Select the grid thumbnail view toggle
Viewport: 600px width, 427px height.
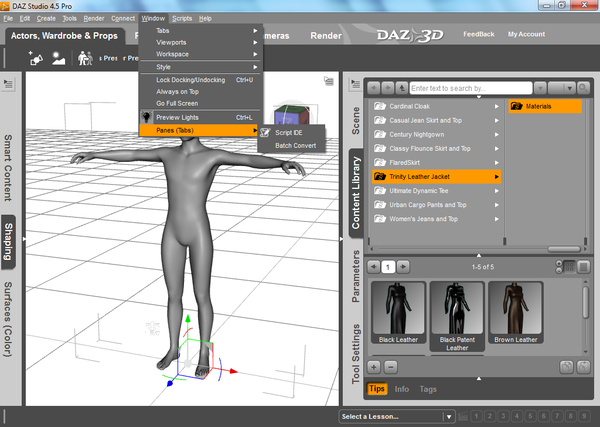point(569,267)
